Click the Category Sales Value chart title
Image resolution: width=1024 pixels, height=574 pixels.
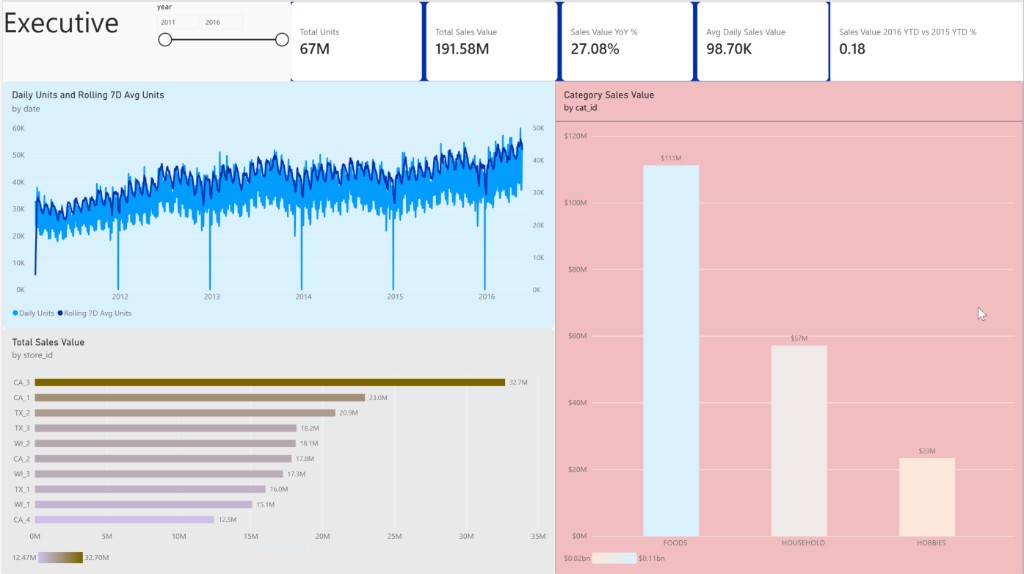pyautogui.click(x=609, y=95)
